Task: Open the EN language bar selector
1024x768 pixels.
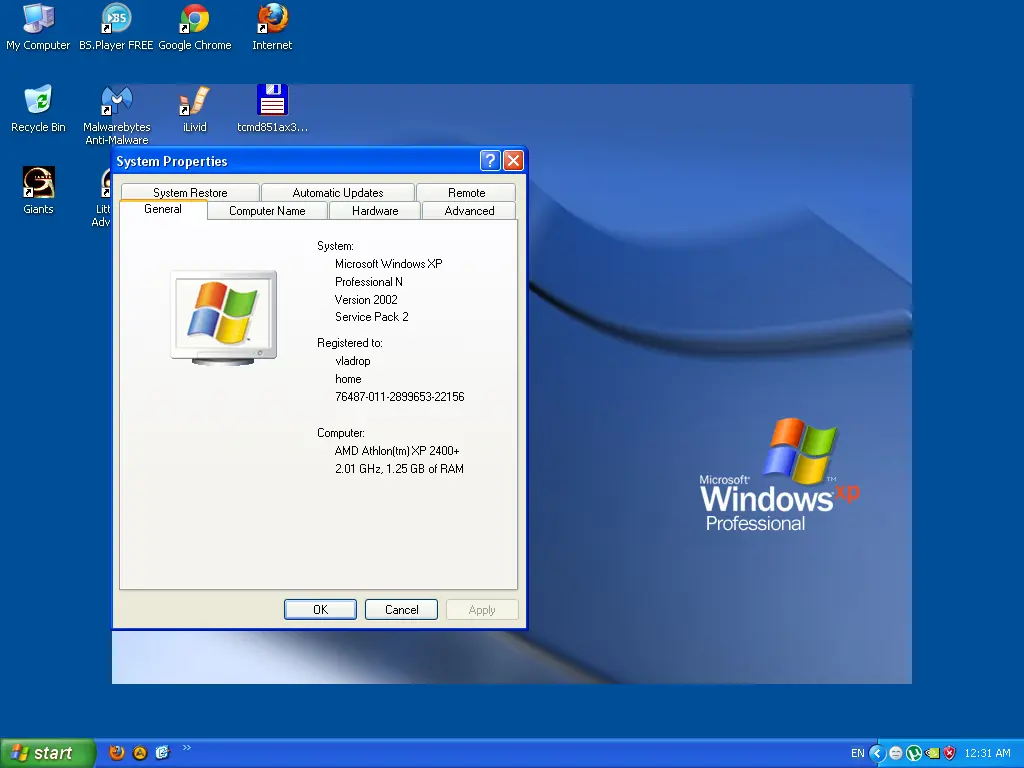Action: pos(857,753)
